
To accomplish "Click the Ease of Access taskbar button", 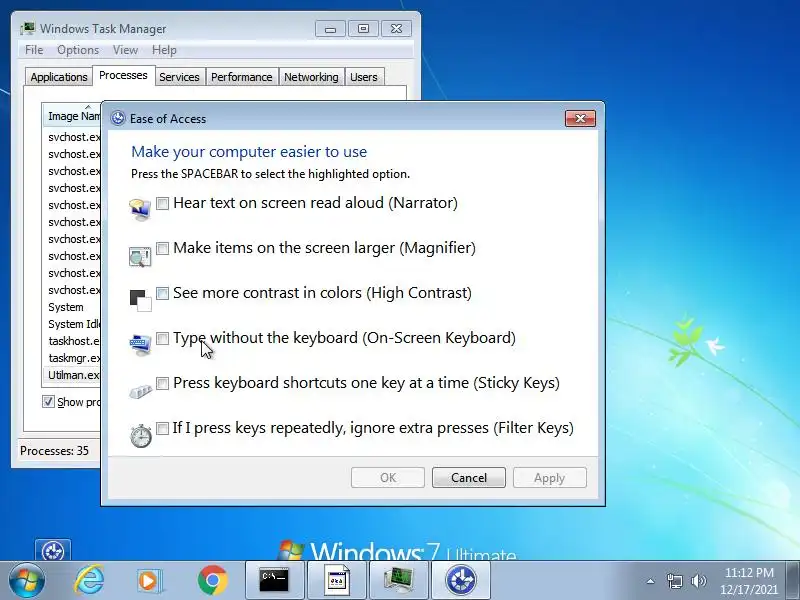I will pyautogui.click(x=461, y=581).
